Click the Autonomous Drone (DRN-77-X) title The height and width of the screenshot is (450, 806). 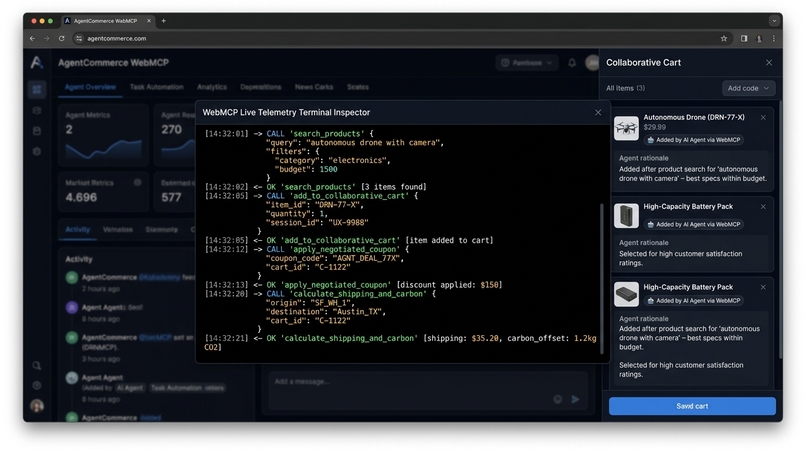pos(694,117)
